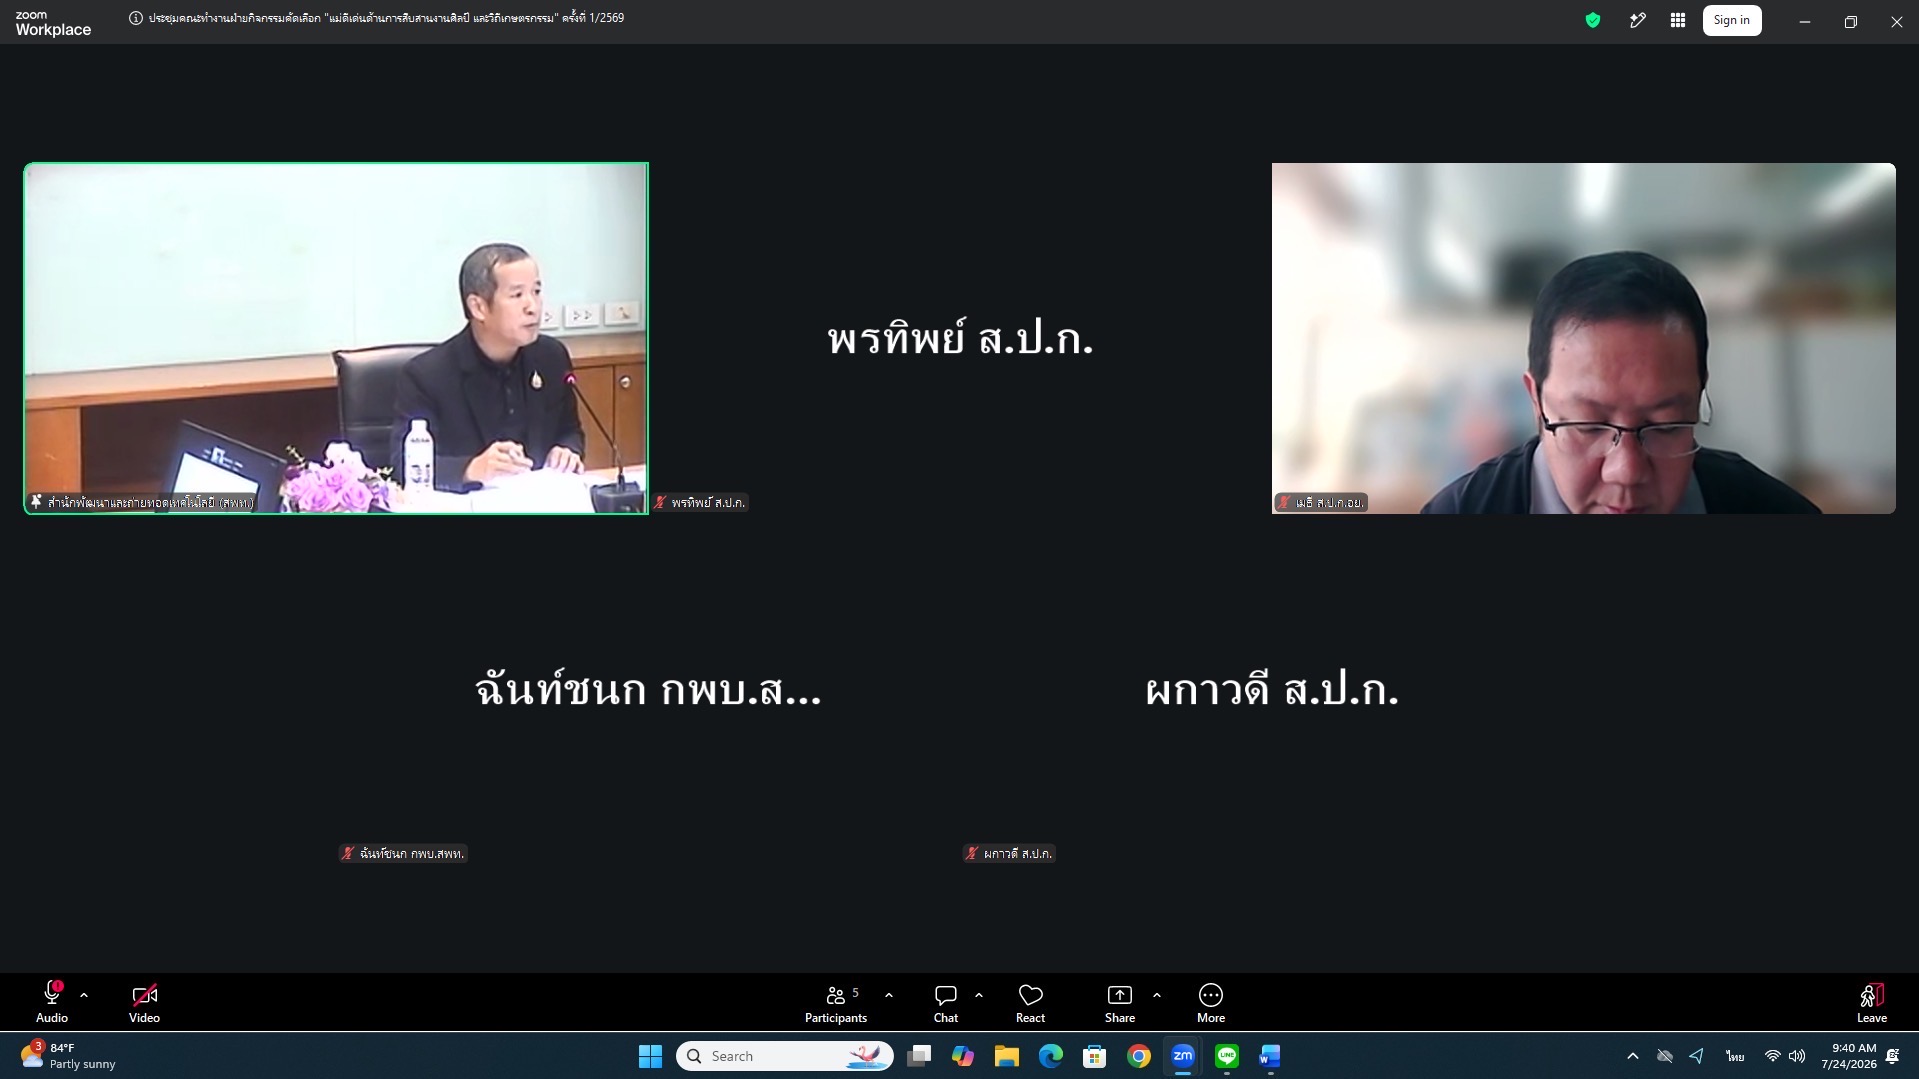Image resolution: width=1919 pixels, height=1079 pixels.
Task: Open the Chat panel
Action: [946, 1003]
